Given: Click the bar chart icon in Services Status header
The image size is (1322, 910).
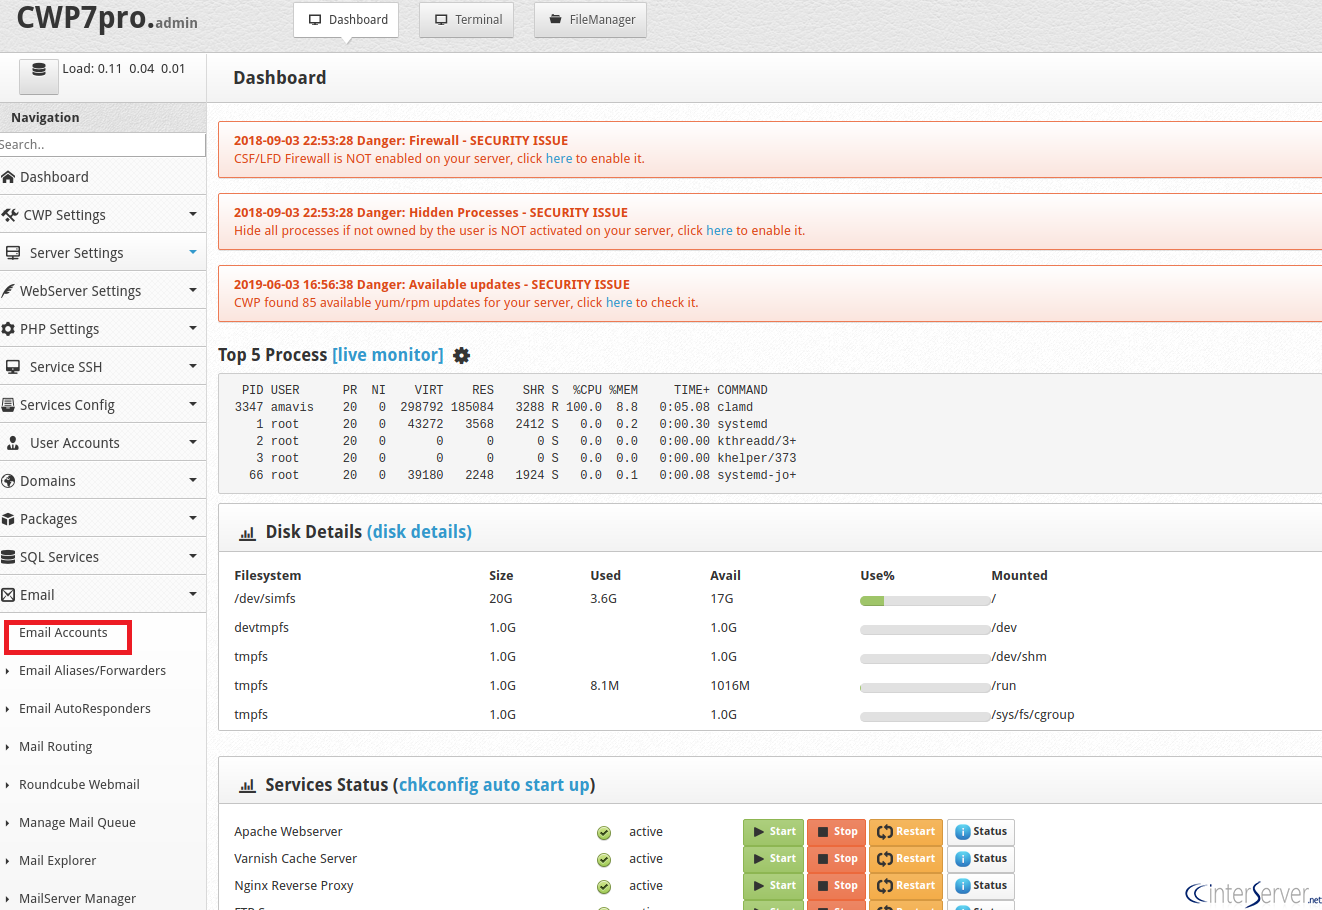Looking at the screenshot, I should pos(247,786).
